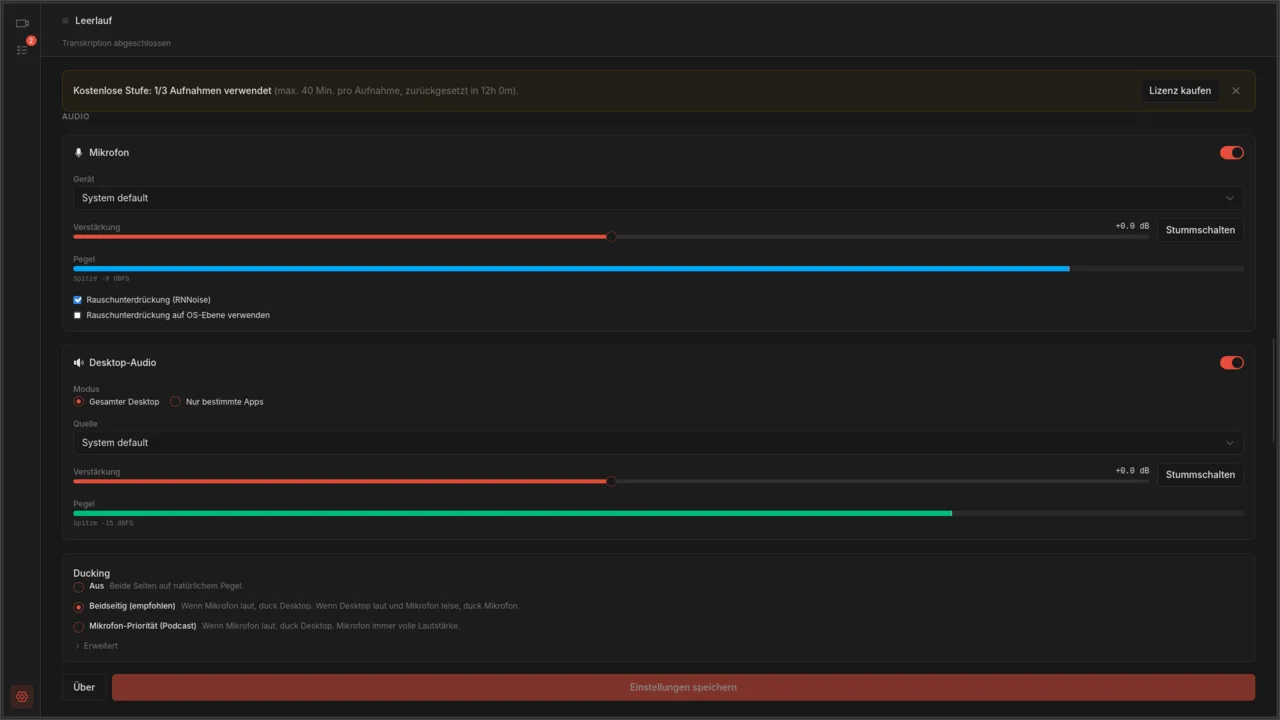Dismiss the free tier notice banner
This screenshot has width=1280, height=720.
pos(1236,91)
